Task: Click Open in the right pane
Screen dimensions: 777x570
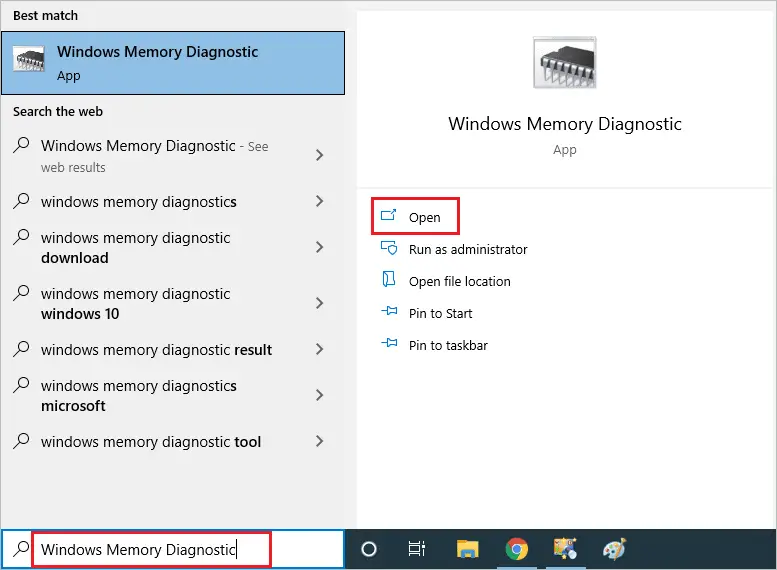Action: tap(415, 217)
